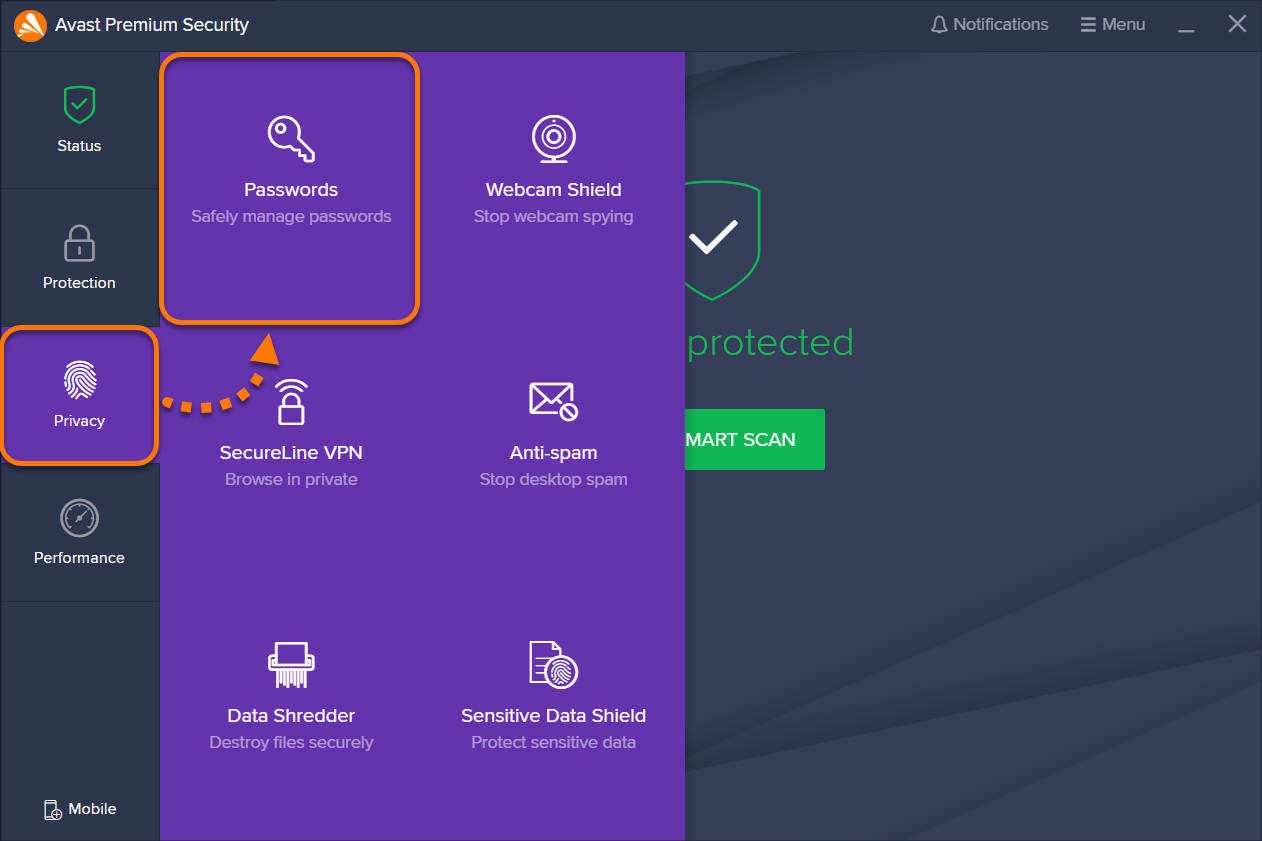This screenshot has height=841, width=1262.
Task: Click the "Stop desktop spam" text
Action: click(x=553, y=480)
